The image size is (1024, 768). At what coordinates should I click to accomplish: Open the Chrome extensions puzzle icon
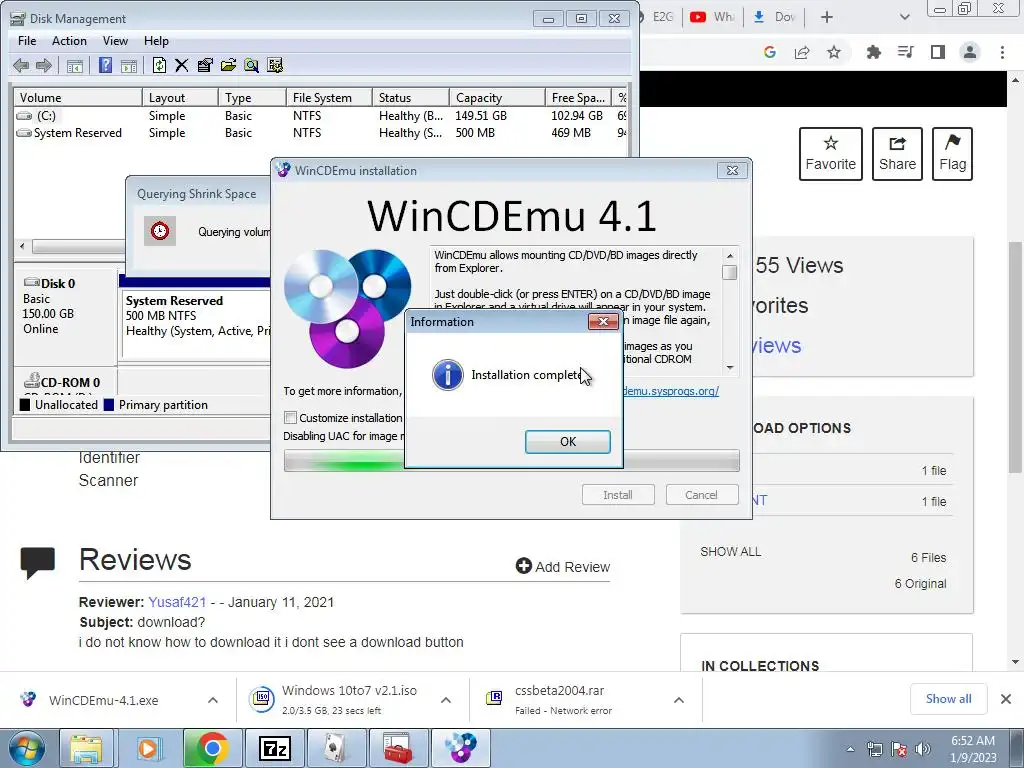873,52
